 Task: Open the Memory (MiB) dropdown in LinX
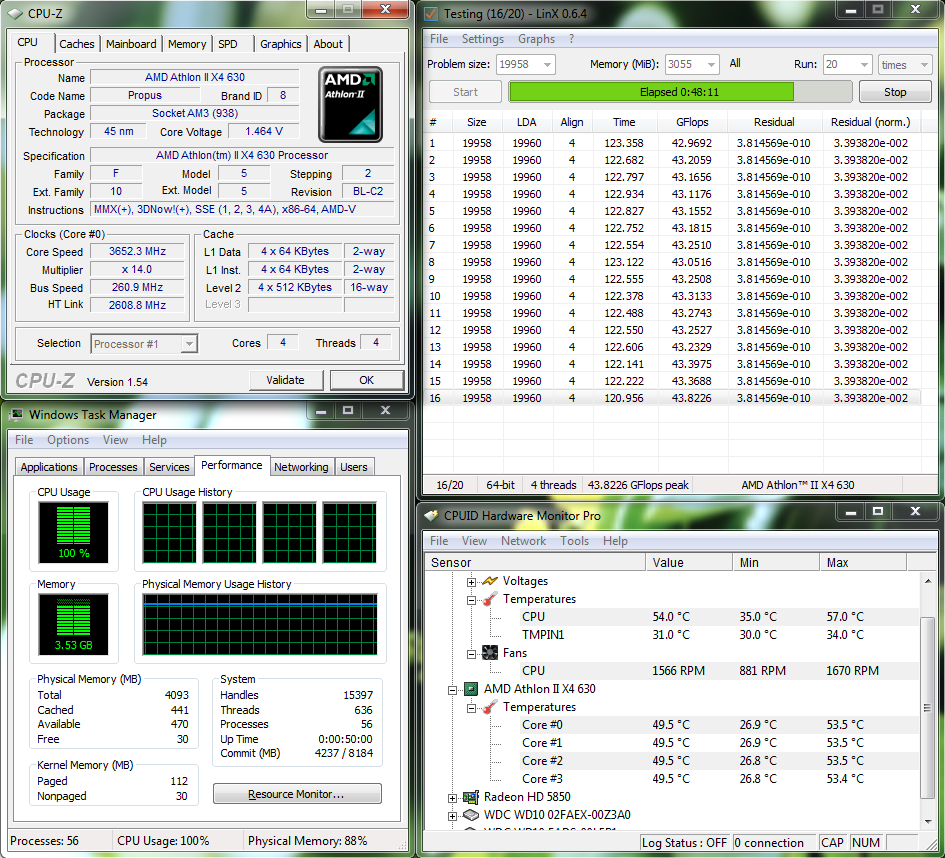click(x=710, y=65)
